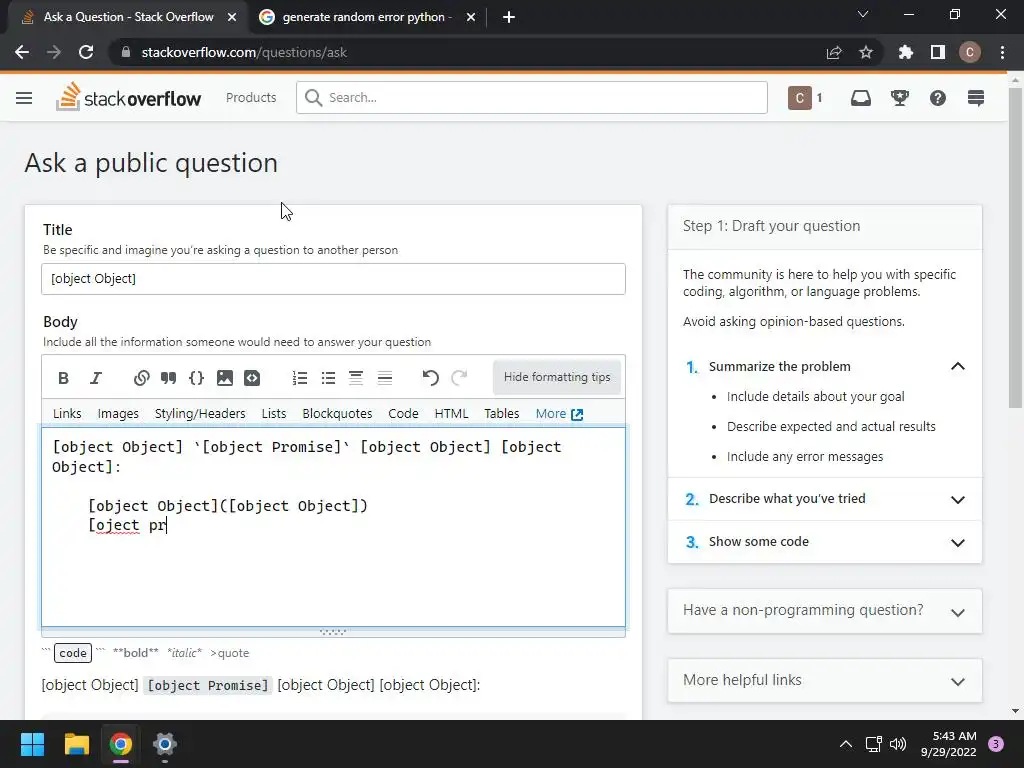
Task: Open the Links formatting tips tab
Action: [x=67, y=413]
